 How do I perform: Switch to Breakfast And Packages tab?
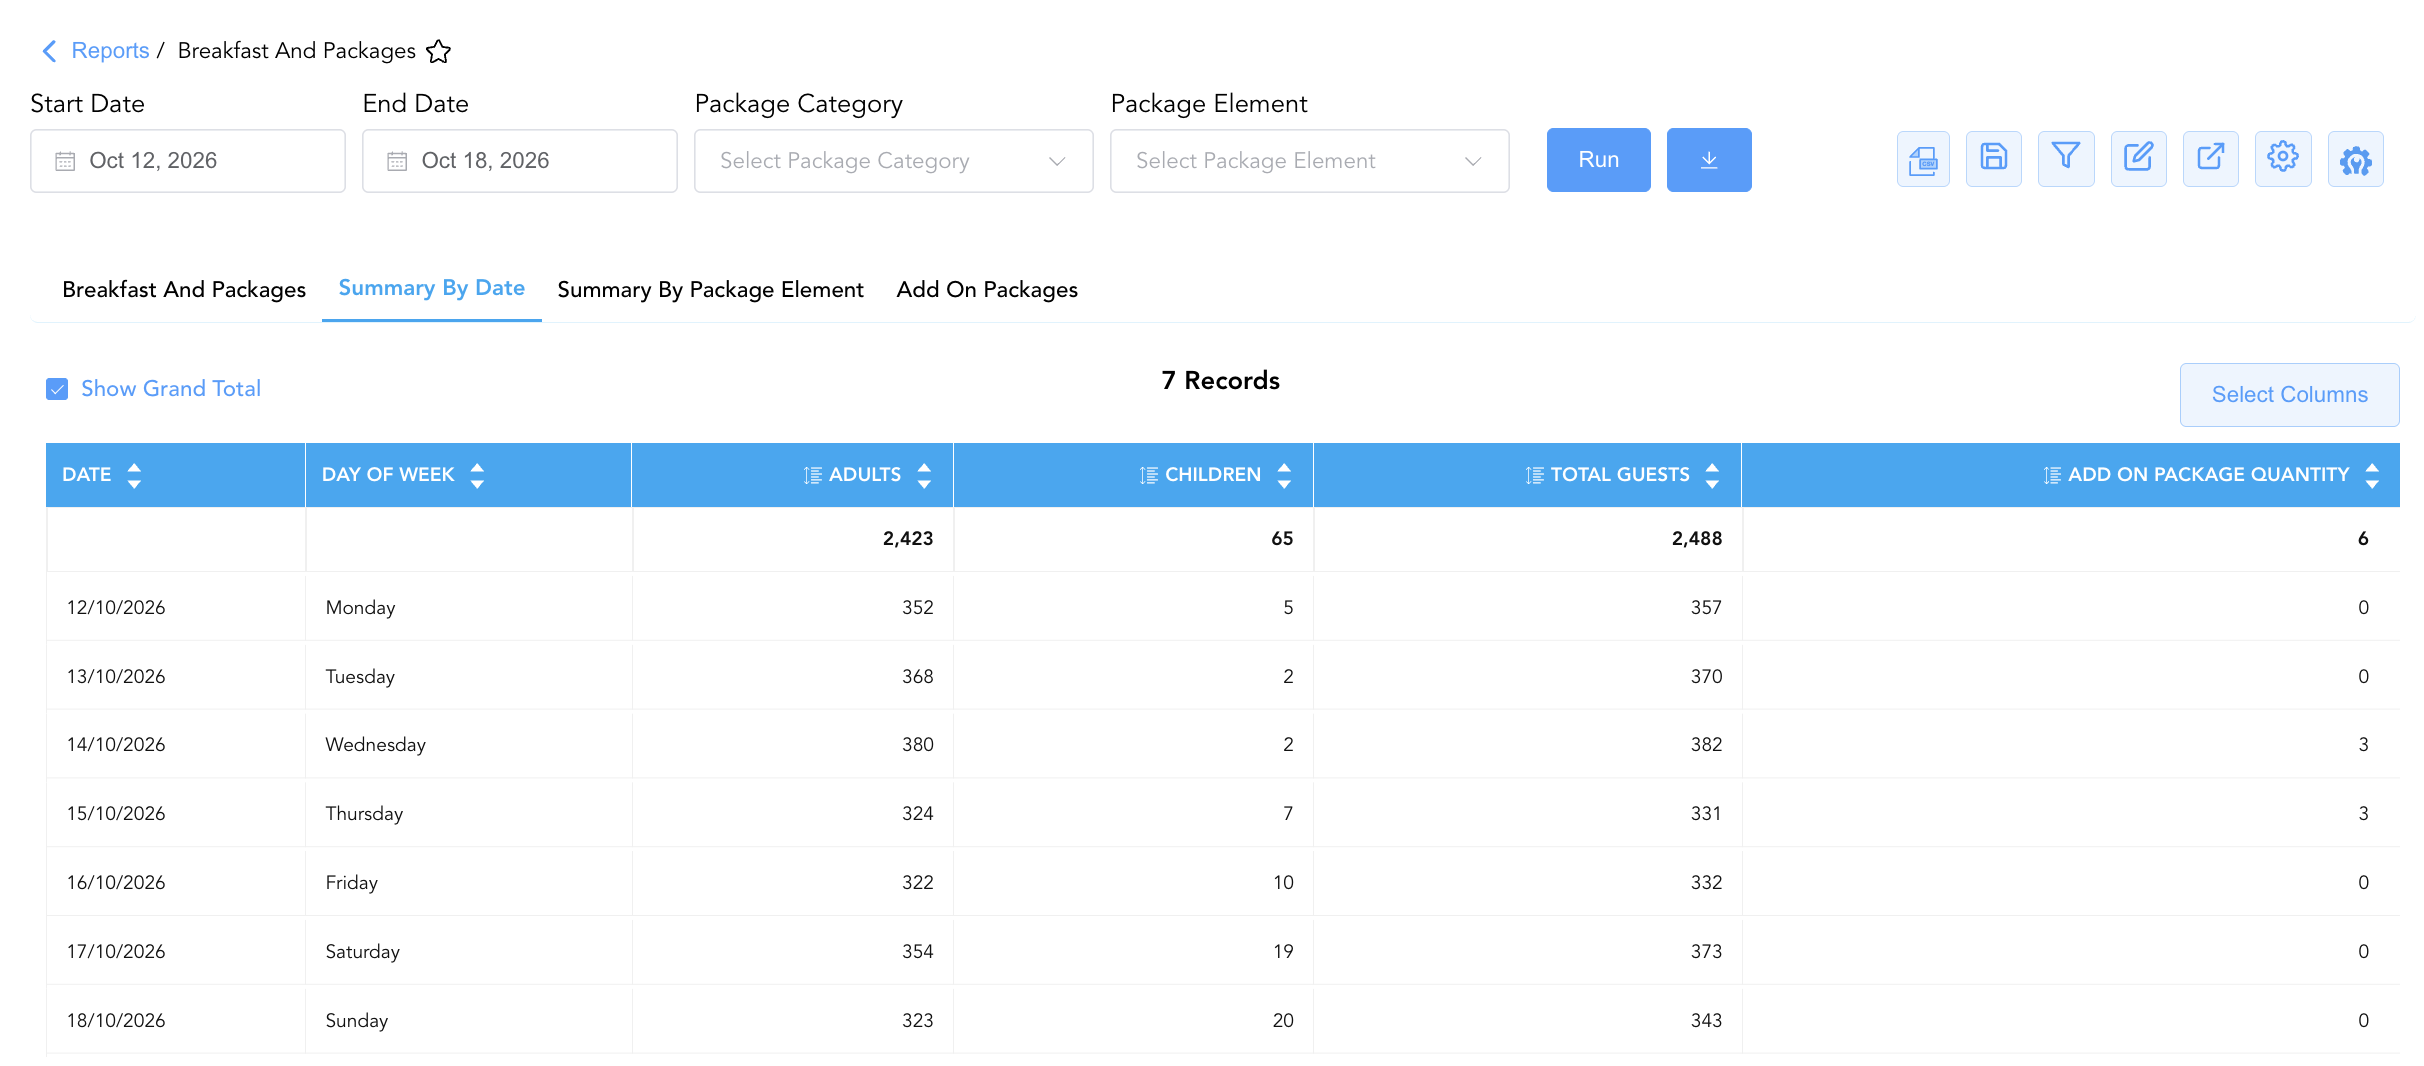pyautogui.click(x=184, y=290)
